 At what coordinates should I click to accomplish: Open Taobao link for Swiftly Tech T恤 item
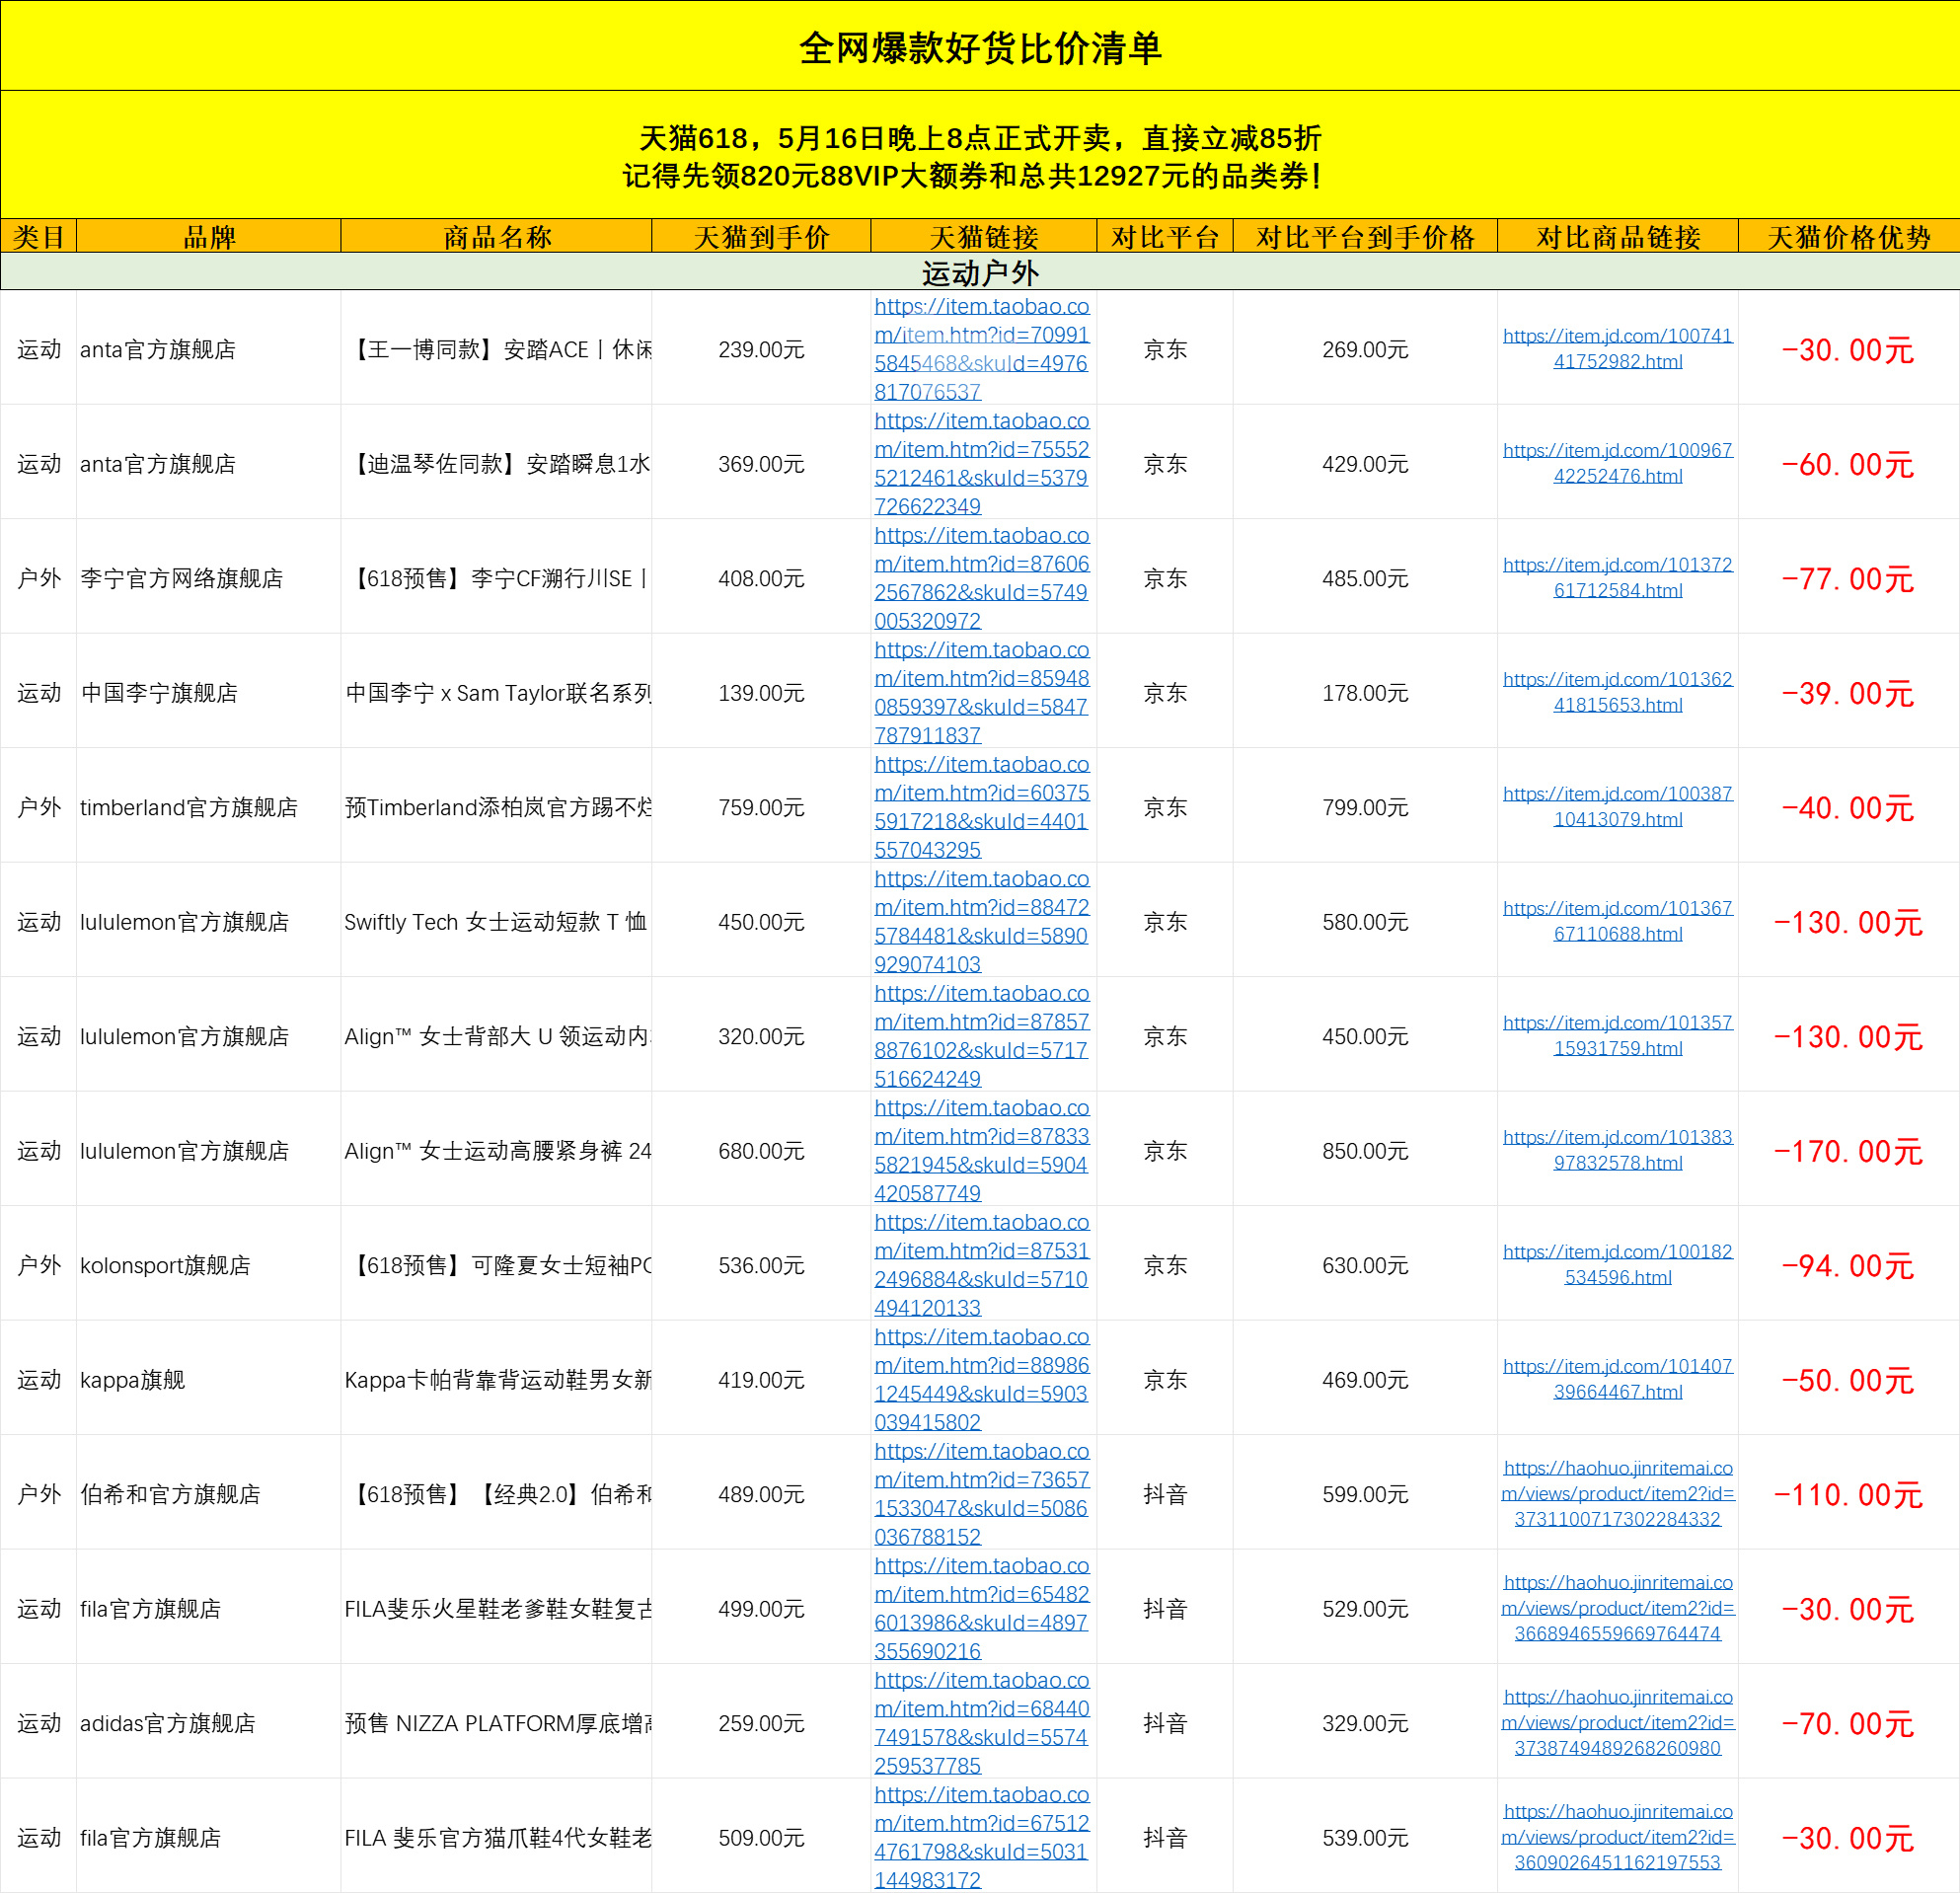click(982, 922)
